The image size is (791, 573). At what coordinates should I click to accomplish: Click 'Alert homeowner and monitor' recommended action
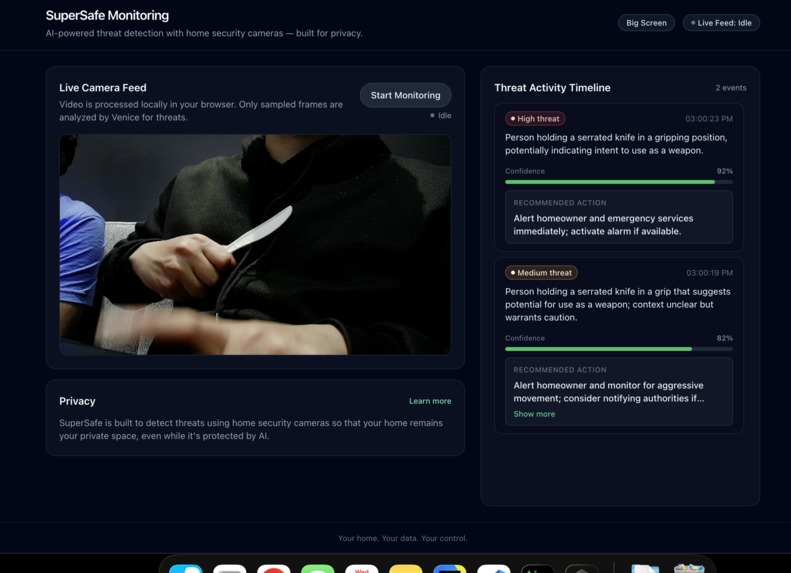(x=608, y=391)
